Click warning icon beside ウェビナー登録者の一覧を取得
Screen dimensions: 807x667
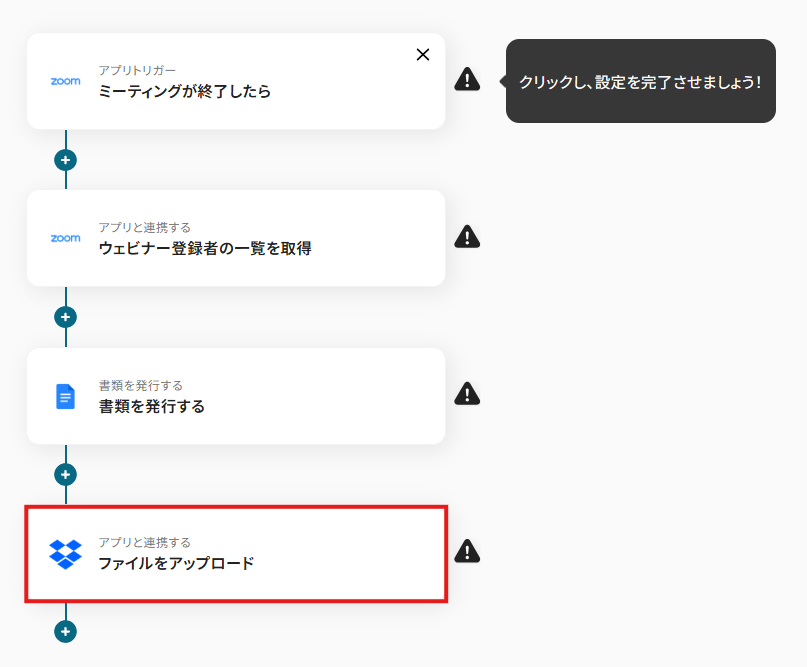pyautogui.click(x=467, y=237)
